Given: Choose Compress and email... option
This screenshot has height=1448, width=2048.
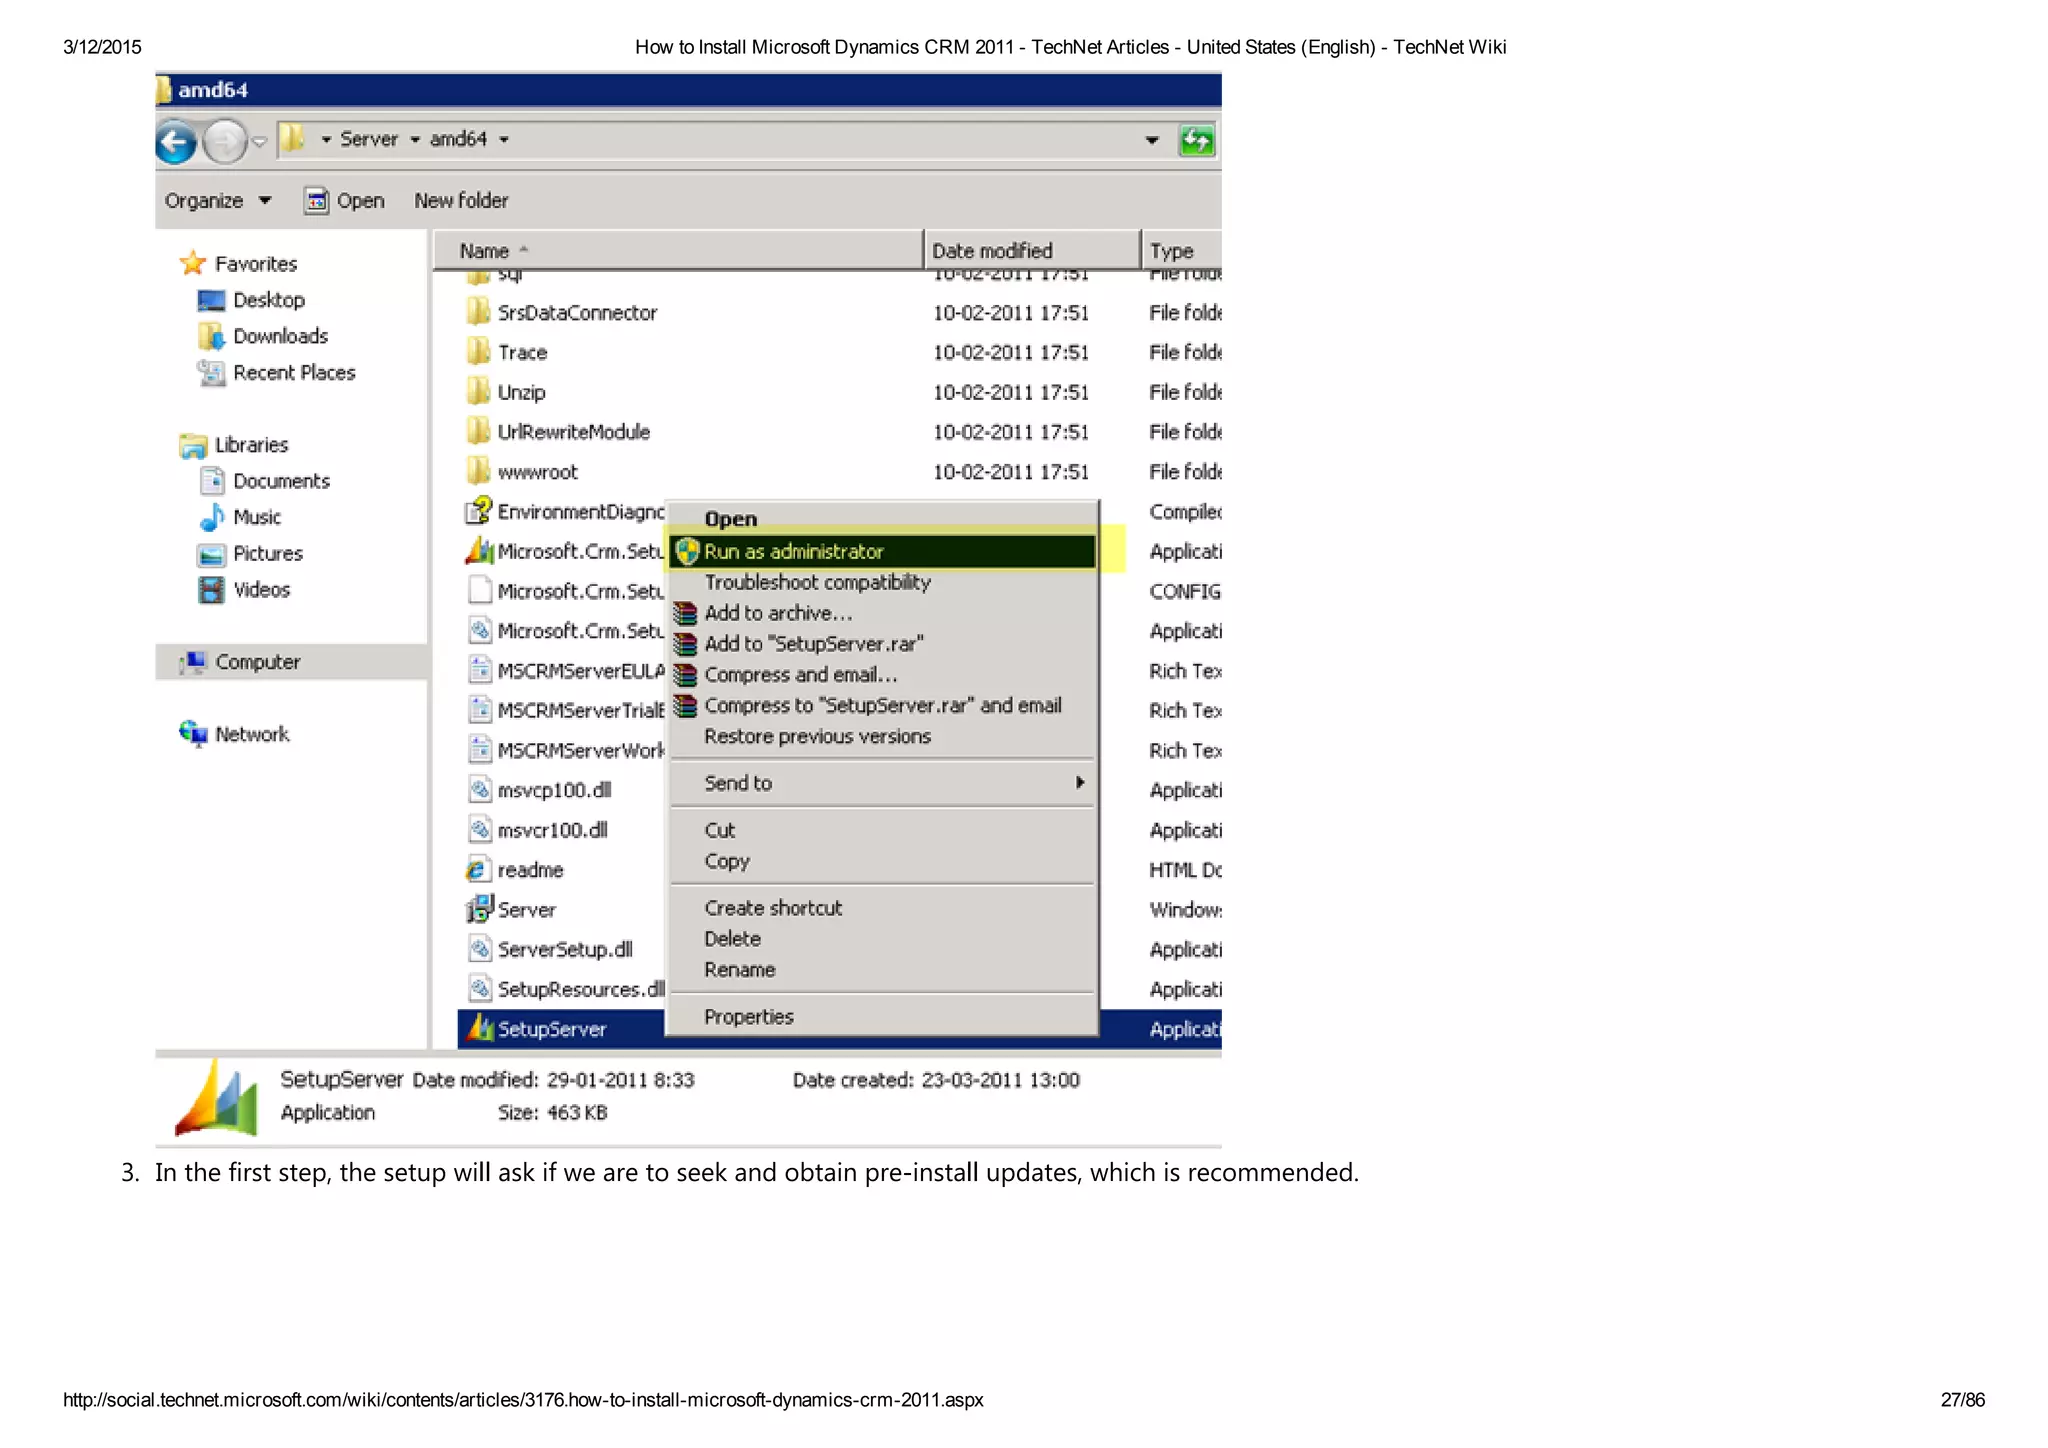Looking at the screenshot, I should (883, 675).
